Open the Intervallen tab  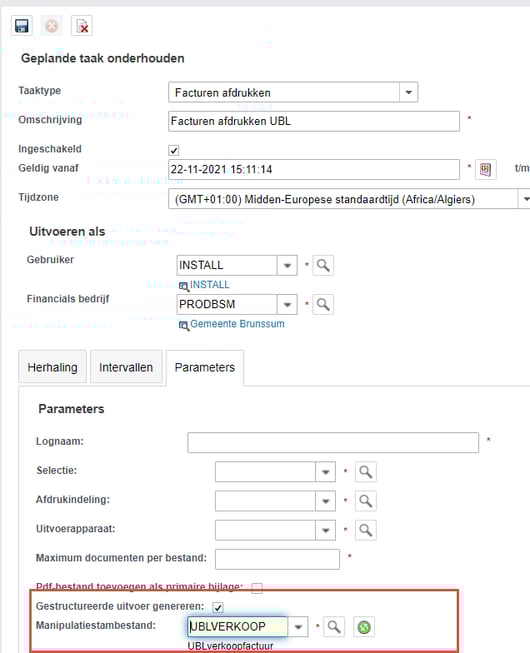point(126,367)
